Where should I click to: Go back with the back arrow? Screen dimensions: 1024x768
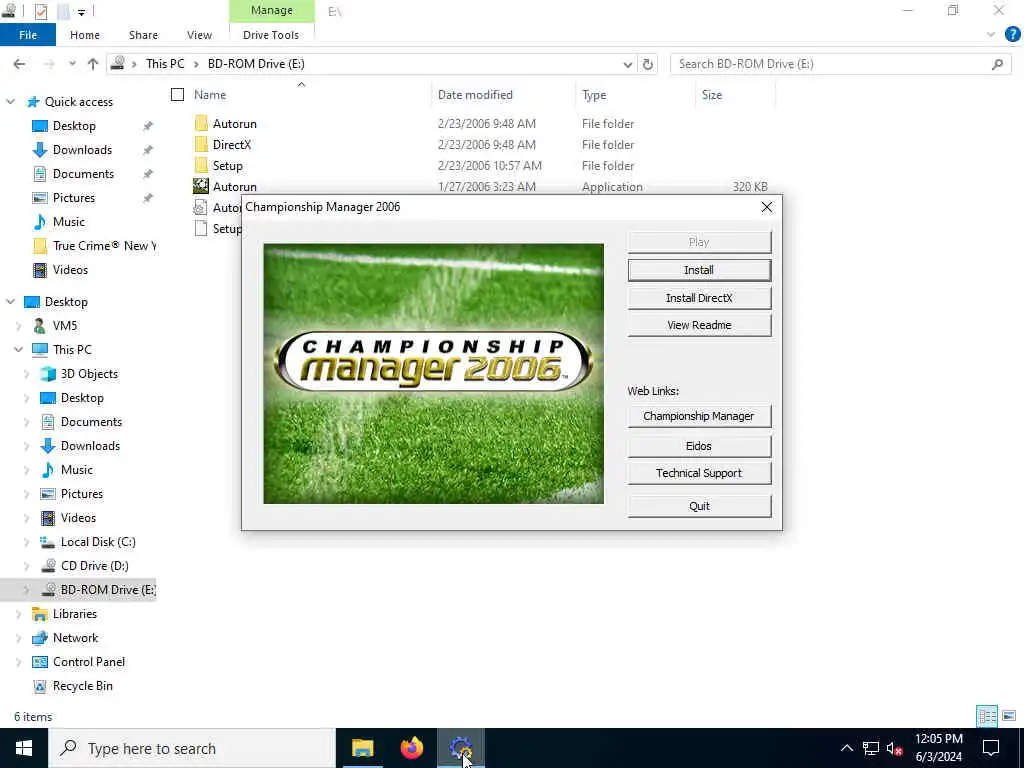coord(20,64)
